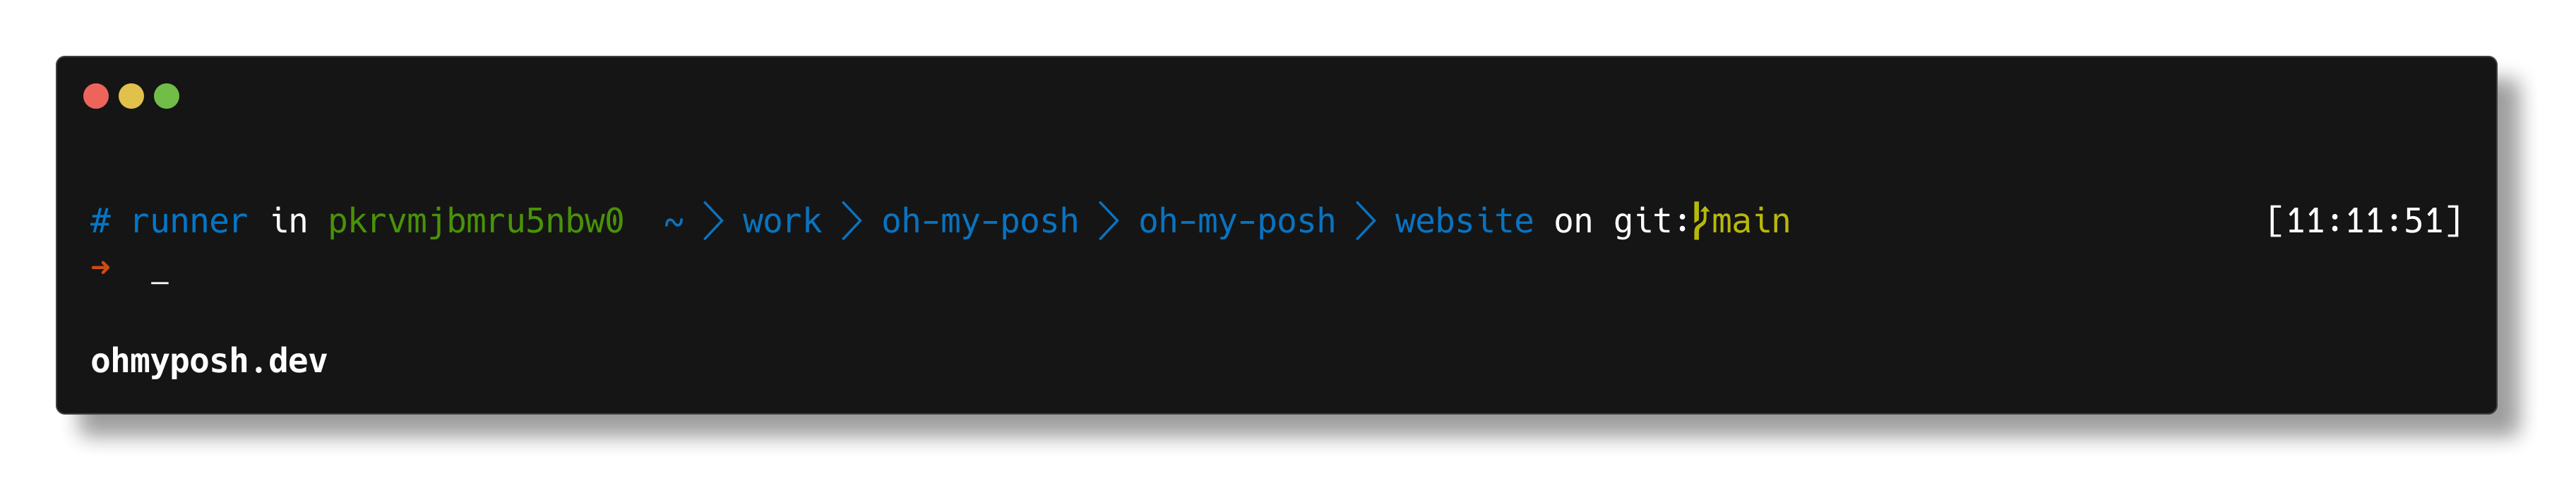Select the work path segment
The height and width of the screenshot is (493, 2576).
pyautogui.click(x=782, y=221)
